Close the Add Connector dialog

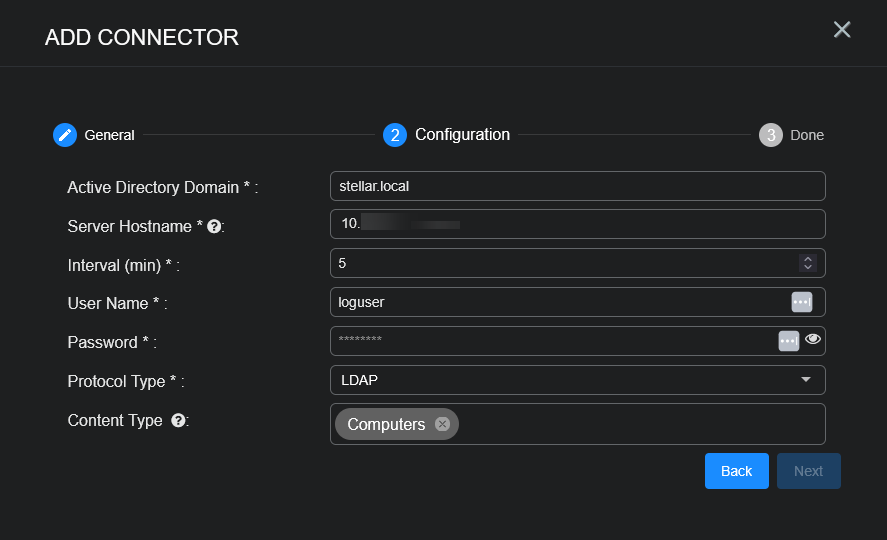pos(842,30)
